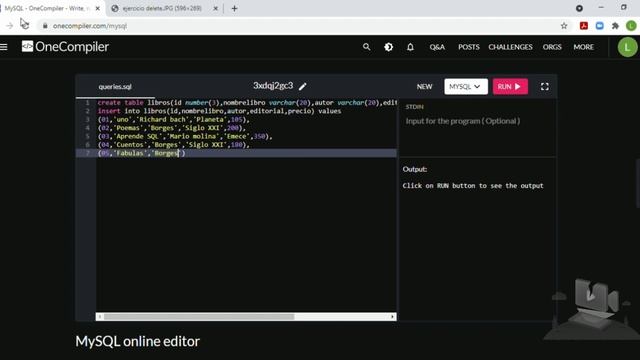Select the queries.sql file tab
Image resolution: width=640 pixels, height=360 pixels.
click(x=115, y=87)
